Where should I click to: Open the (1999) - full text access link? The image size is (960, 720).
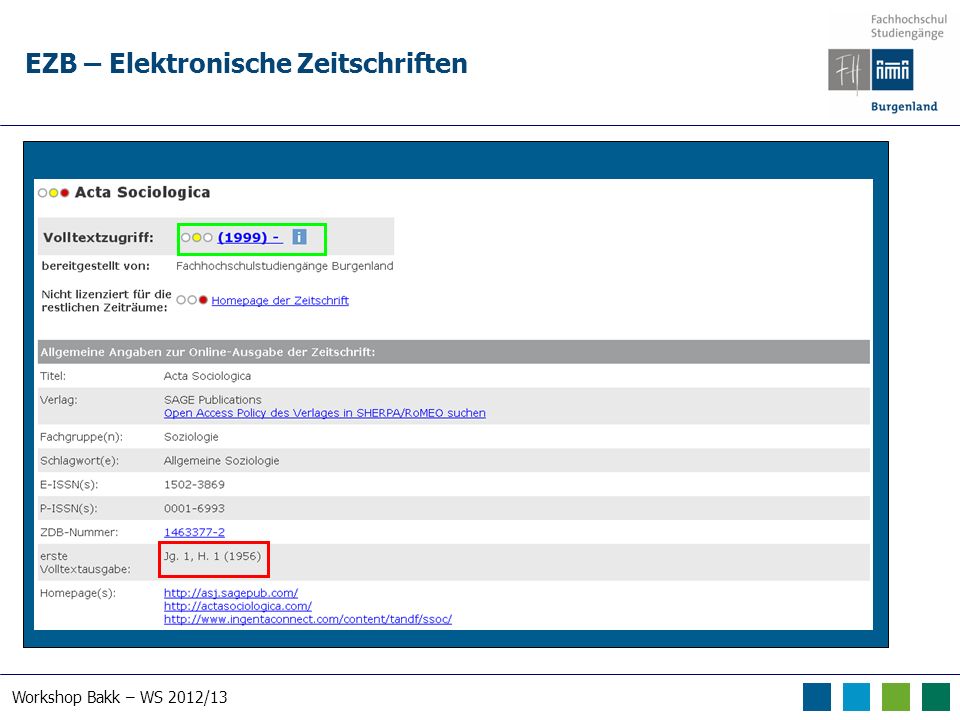point(250,238)
